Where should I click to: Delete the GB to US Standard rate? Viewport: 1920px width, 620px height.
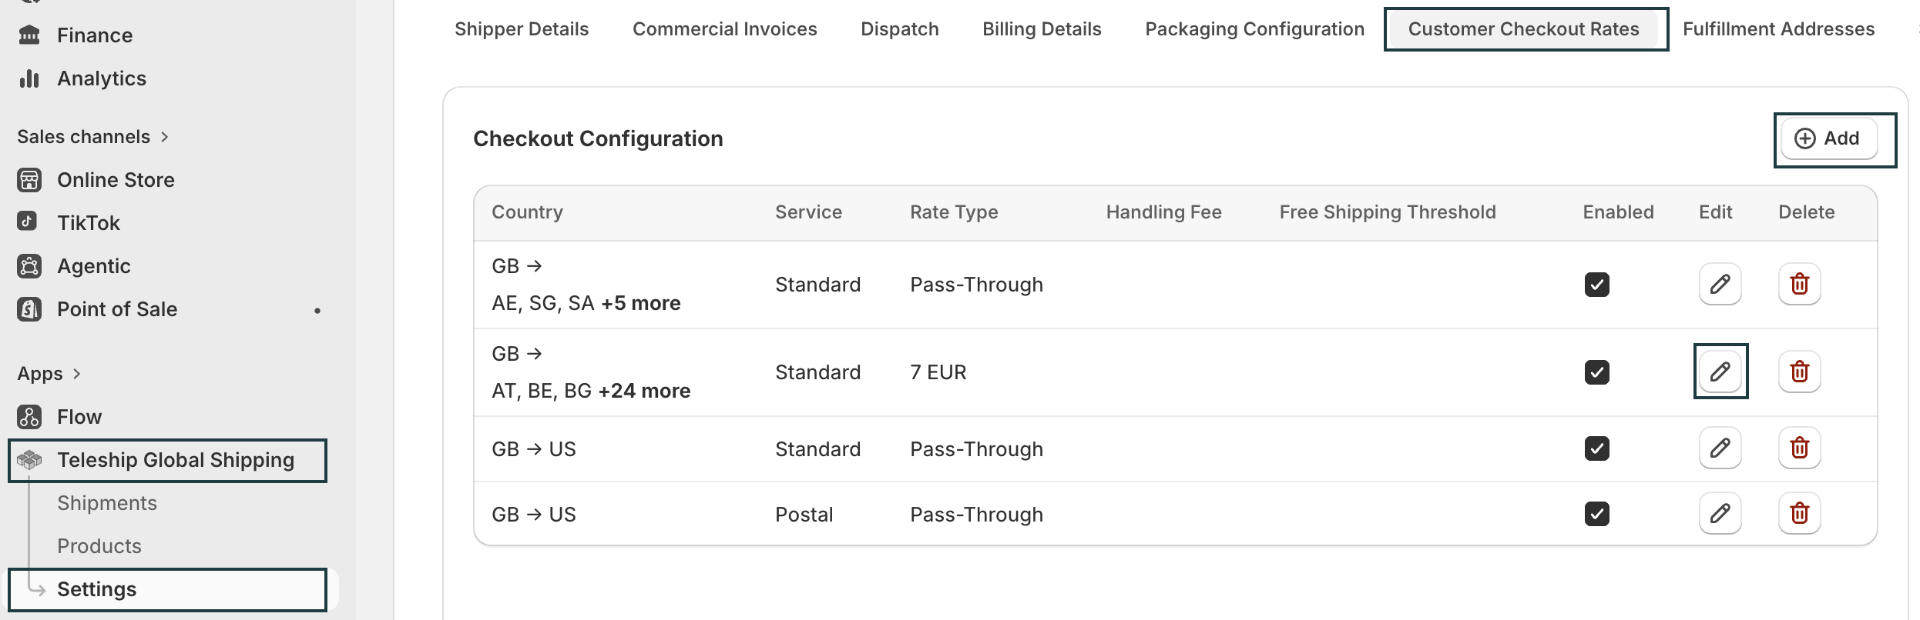pos(1800,448)
